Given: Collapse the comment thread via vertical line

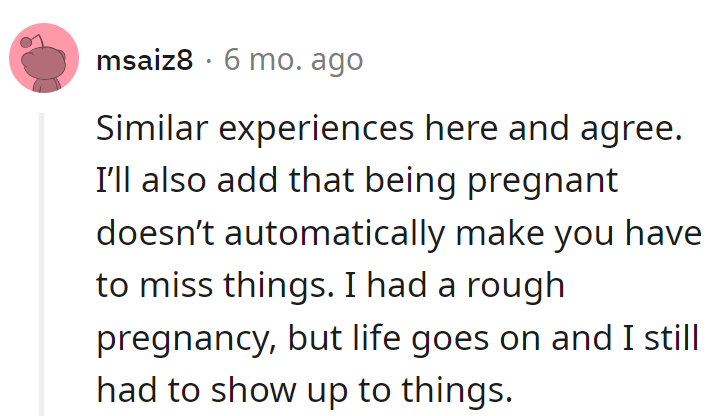Looking at the screenshot, I should click(43, 262).
